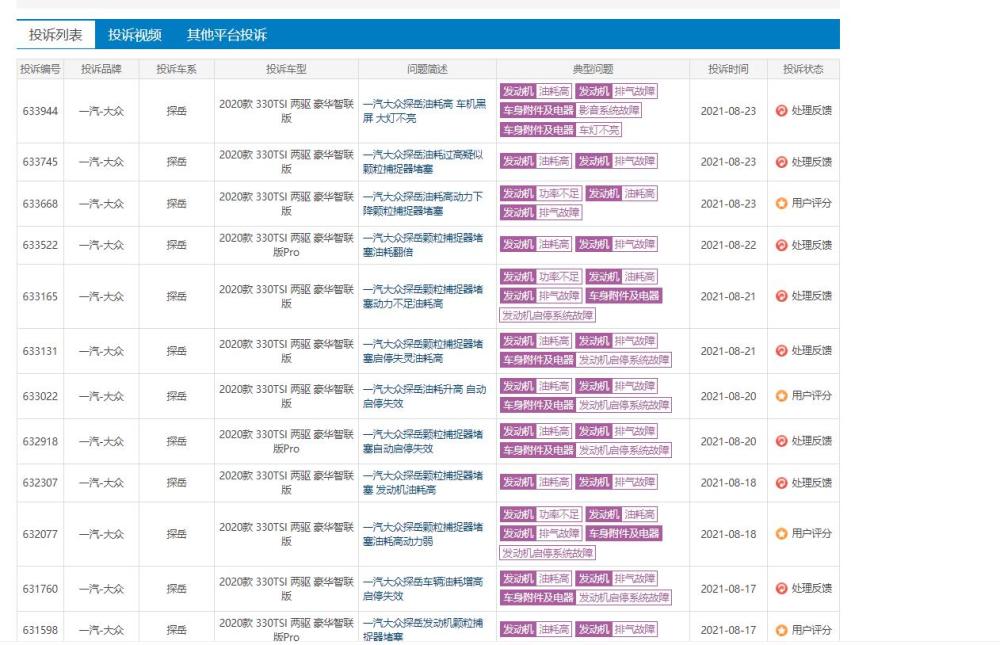
Task: Click the 车灯不亮 tag in row 633944
Action: coord(599,130)
